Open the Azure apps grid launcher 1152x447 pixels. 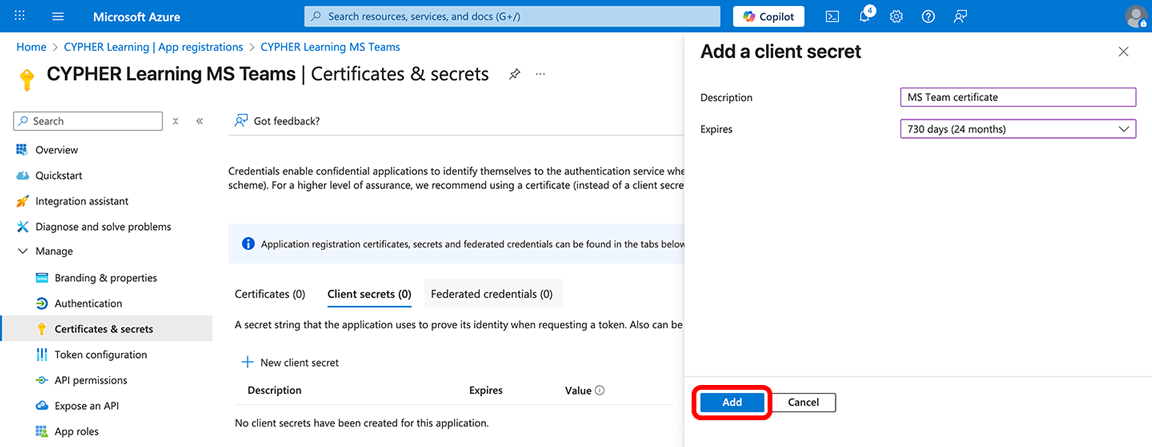[x=20, y=16]
